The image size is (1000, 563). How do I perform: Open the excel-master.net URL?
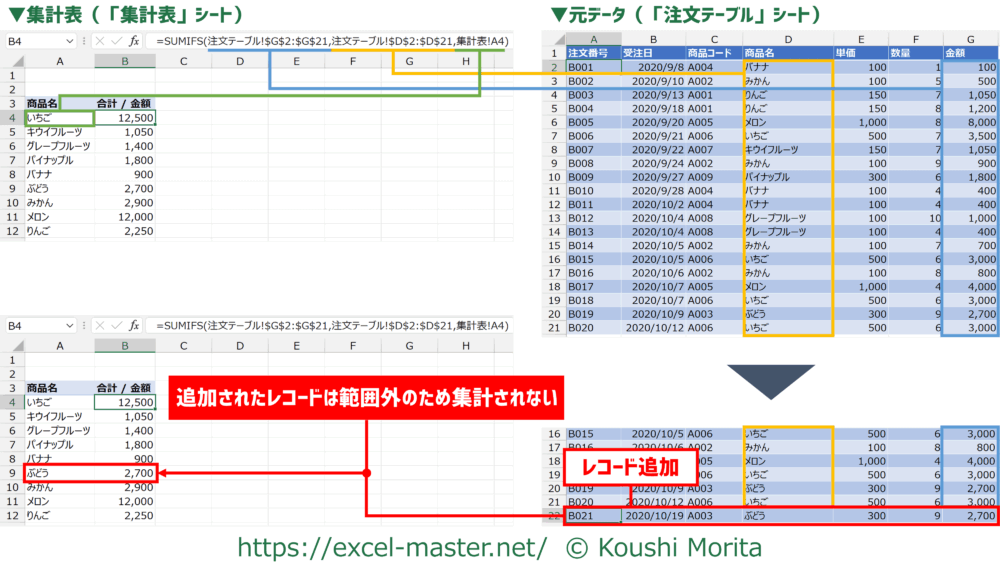pos(391,546)
